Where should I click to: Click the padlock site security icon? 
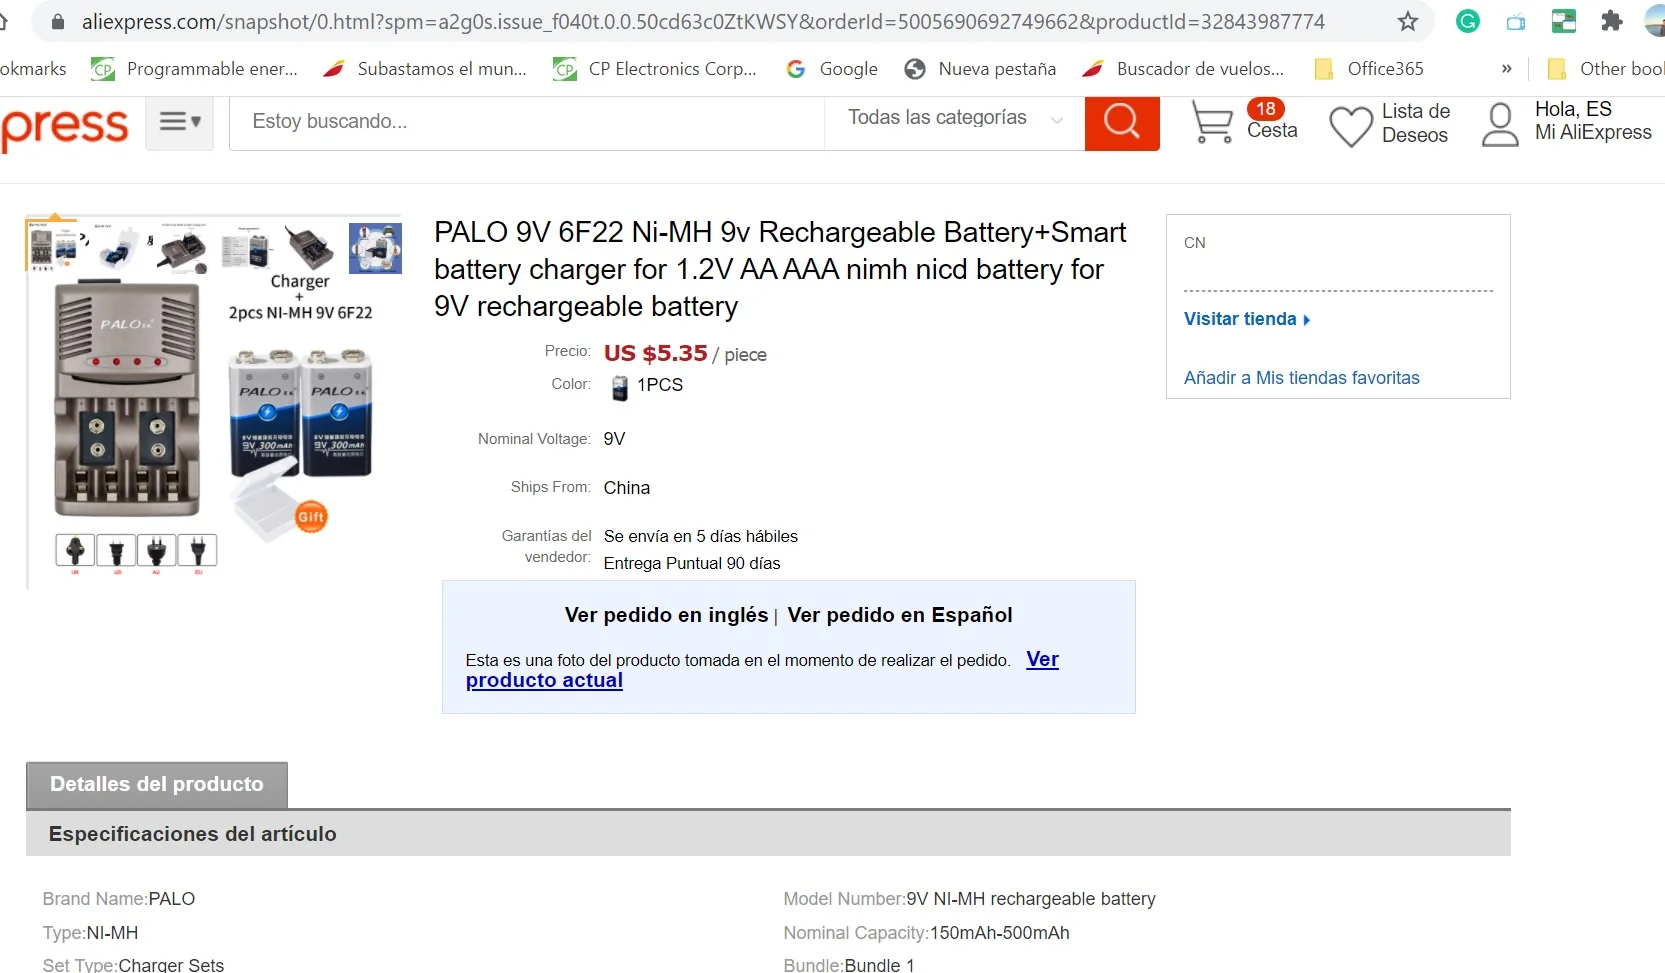[58, 21]
